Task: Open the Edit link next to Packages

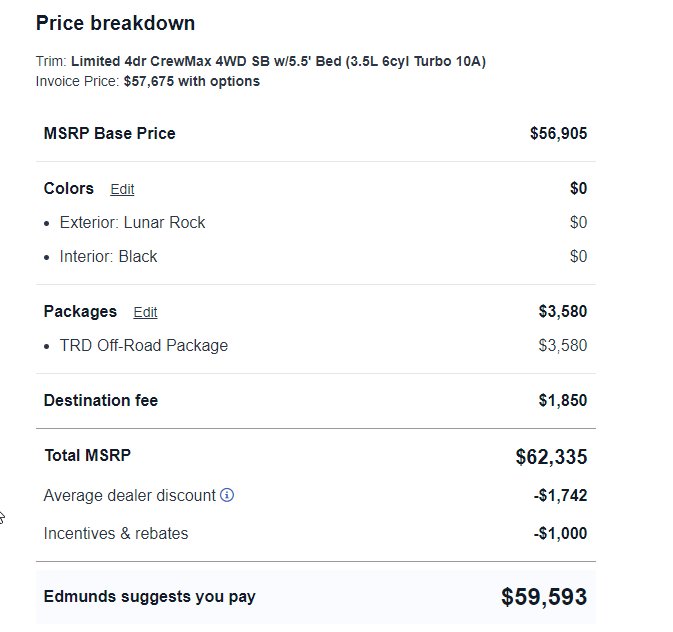Action: tap(145, 312)
